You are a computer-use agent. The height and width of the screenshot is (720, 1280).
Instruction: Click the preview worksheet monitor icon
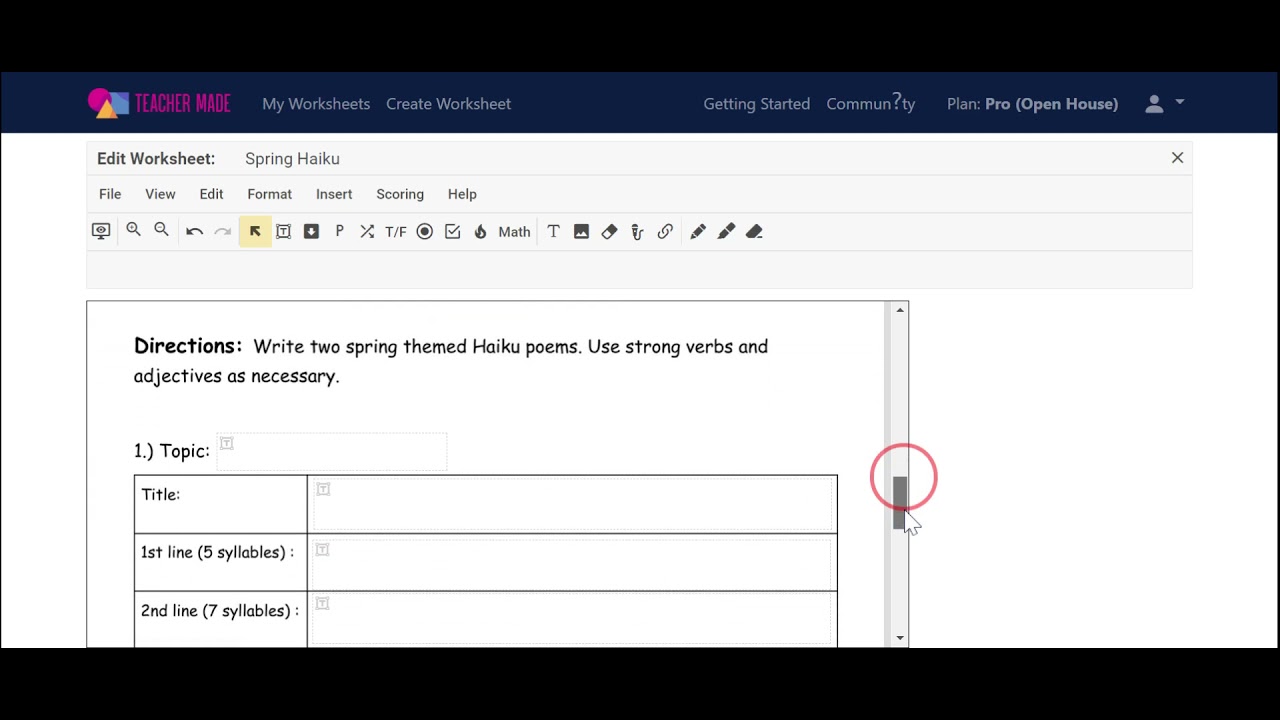pos(101,231)
